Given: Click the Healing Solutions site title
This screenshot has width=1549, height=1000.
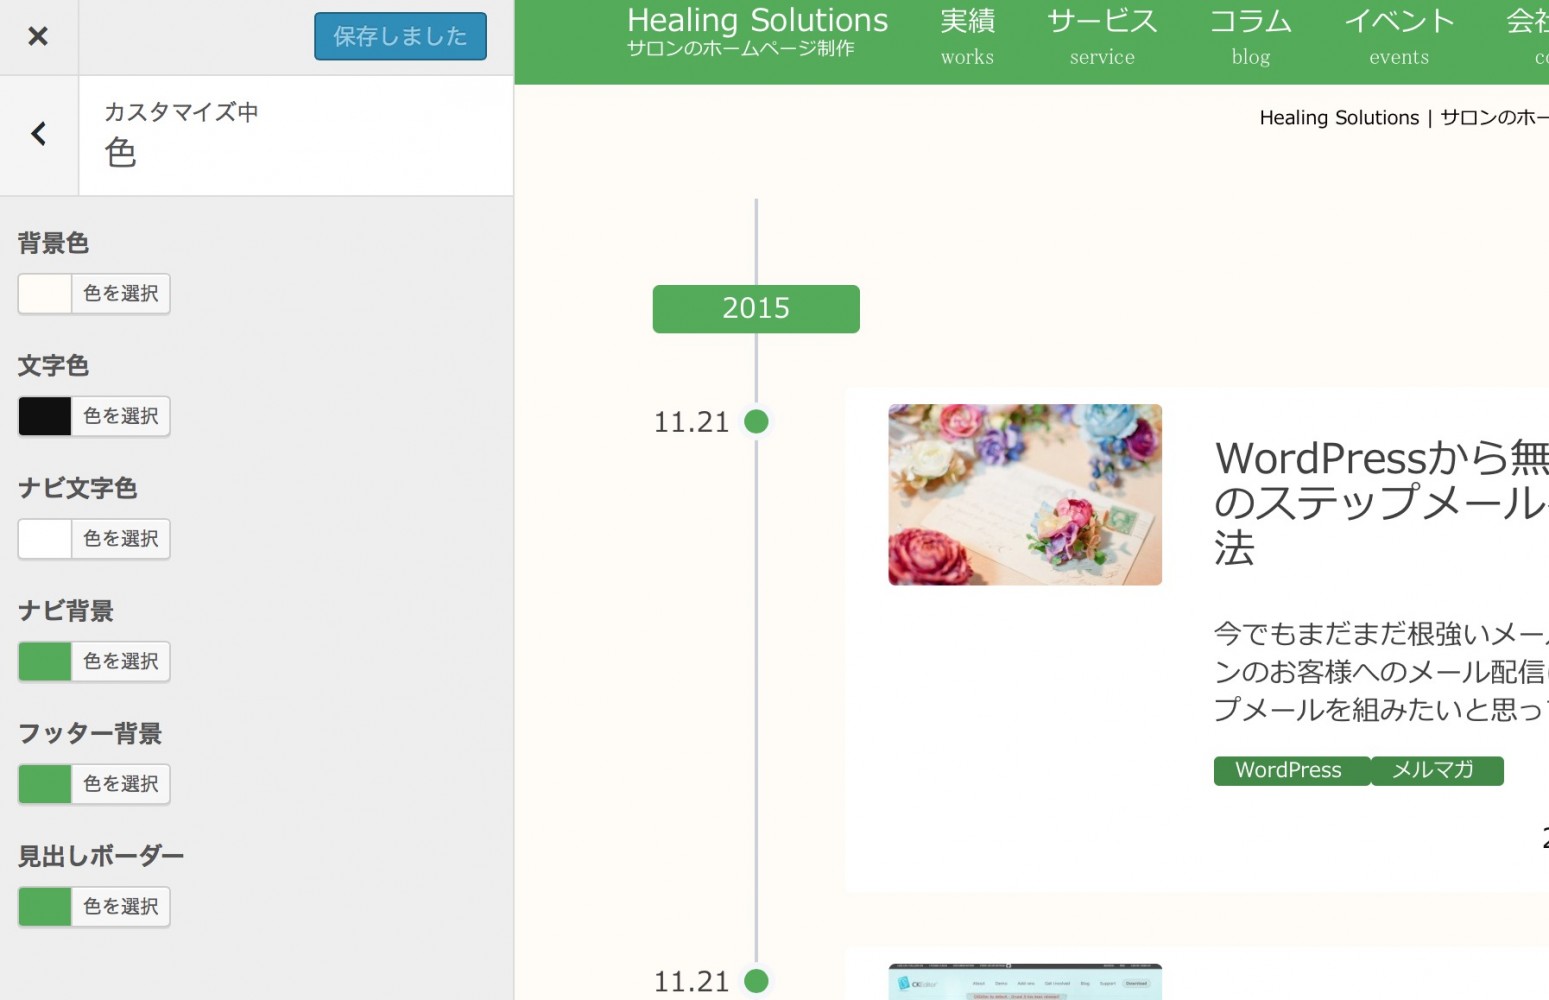Looking at the screenshot, I should (x=757, y=21).
